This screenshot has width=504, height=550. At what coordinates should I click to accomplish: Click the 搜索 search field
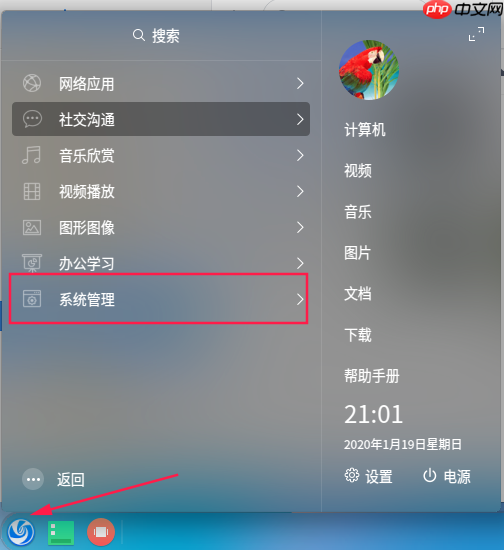coord(161,35)
